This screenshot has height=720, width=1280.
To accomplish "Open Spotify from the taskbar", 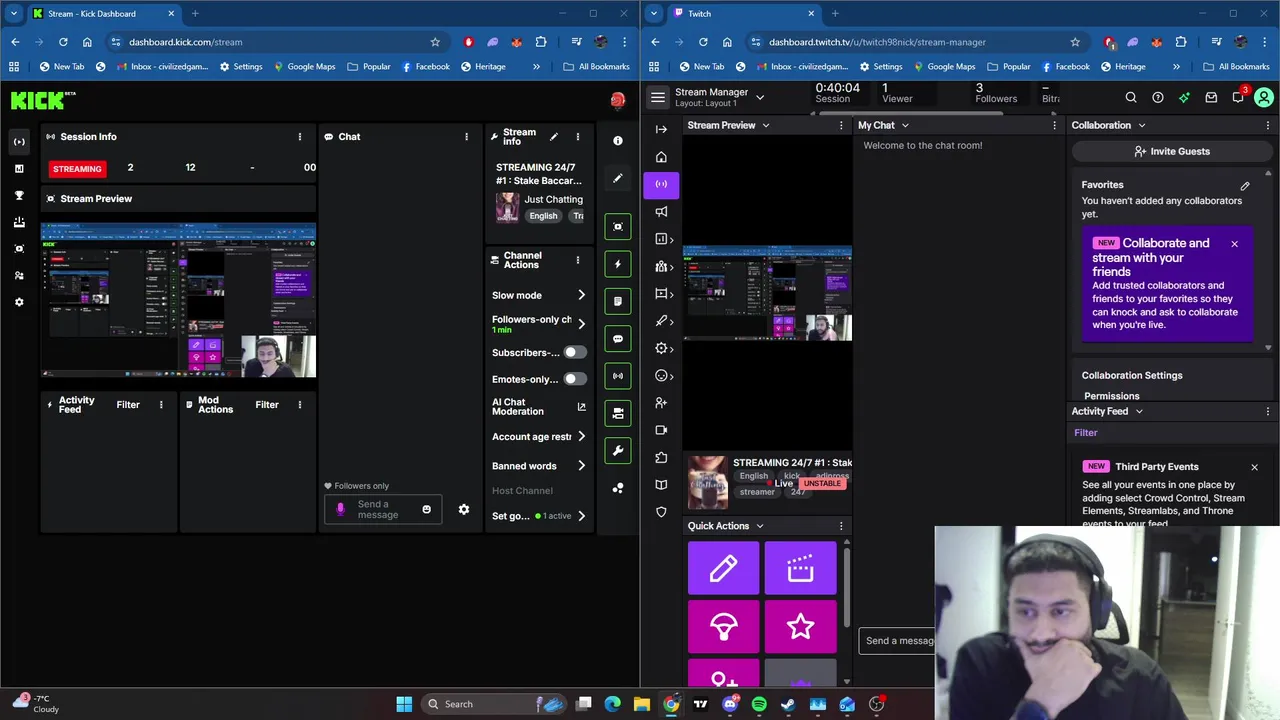I will pyautogui.click(x=759, y=704).
